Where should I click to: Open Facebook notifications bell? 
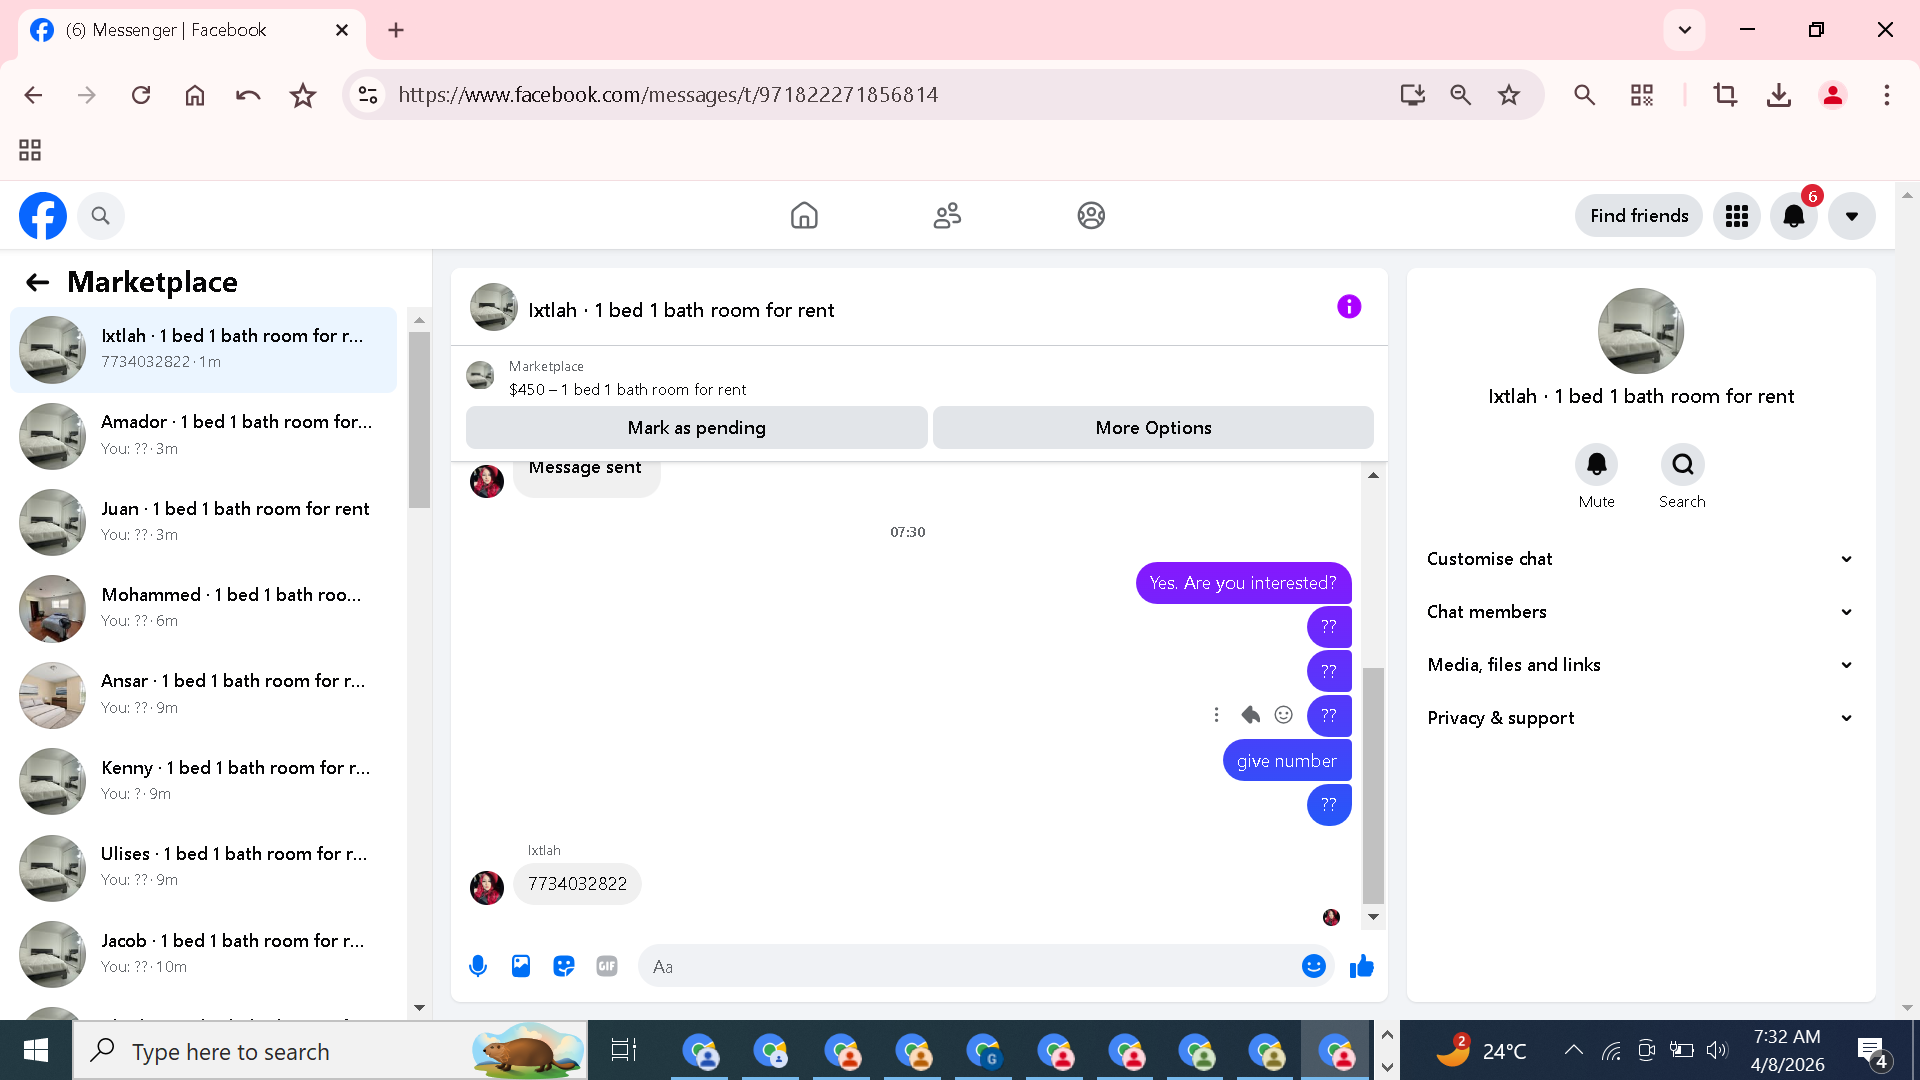(1794, 216)
